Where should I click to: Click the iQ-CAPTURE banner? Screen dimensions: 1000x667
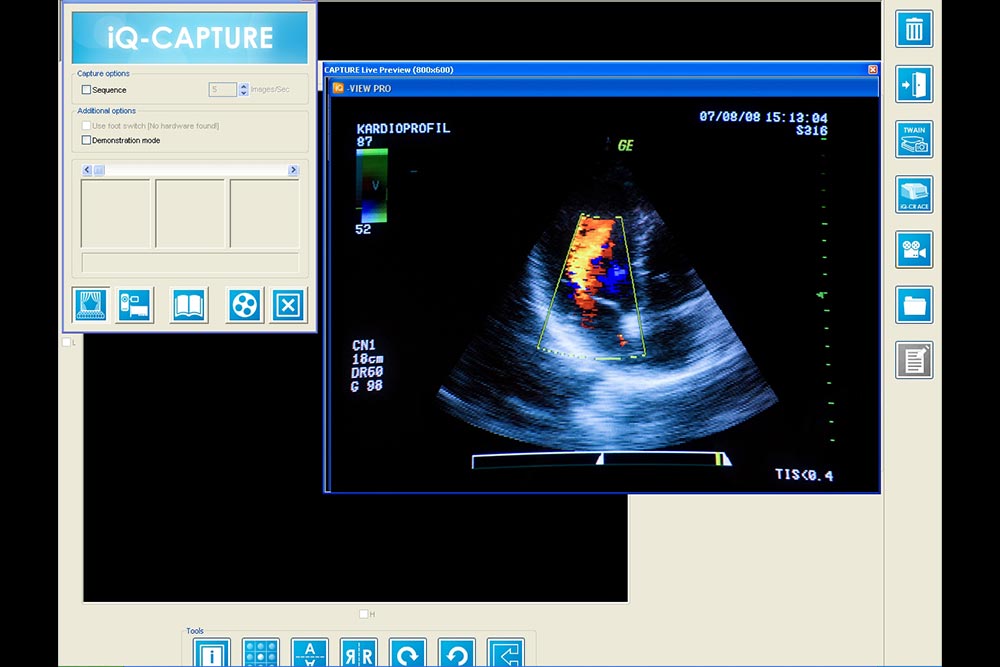point(189,38)
